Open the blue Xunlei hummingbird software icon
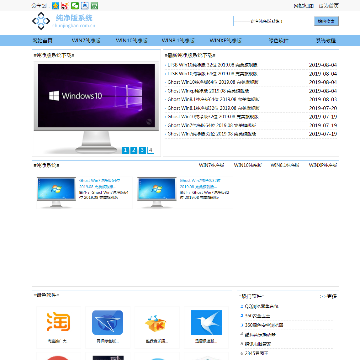This screenshot has height=360, width=360. (x=206, y=322)
